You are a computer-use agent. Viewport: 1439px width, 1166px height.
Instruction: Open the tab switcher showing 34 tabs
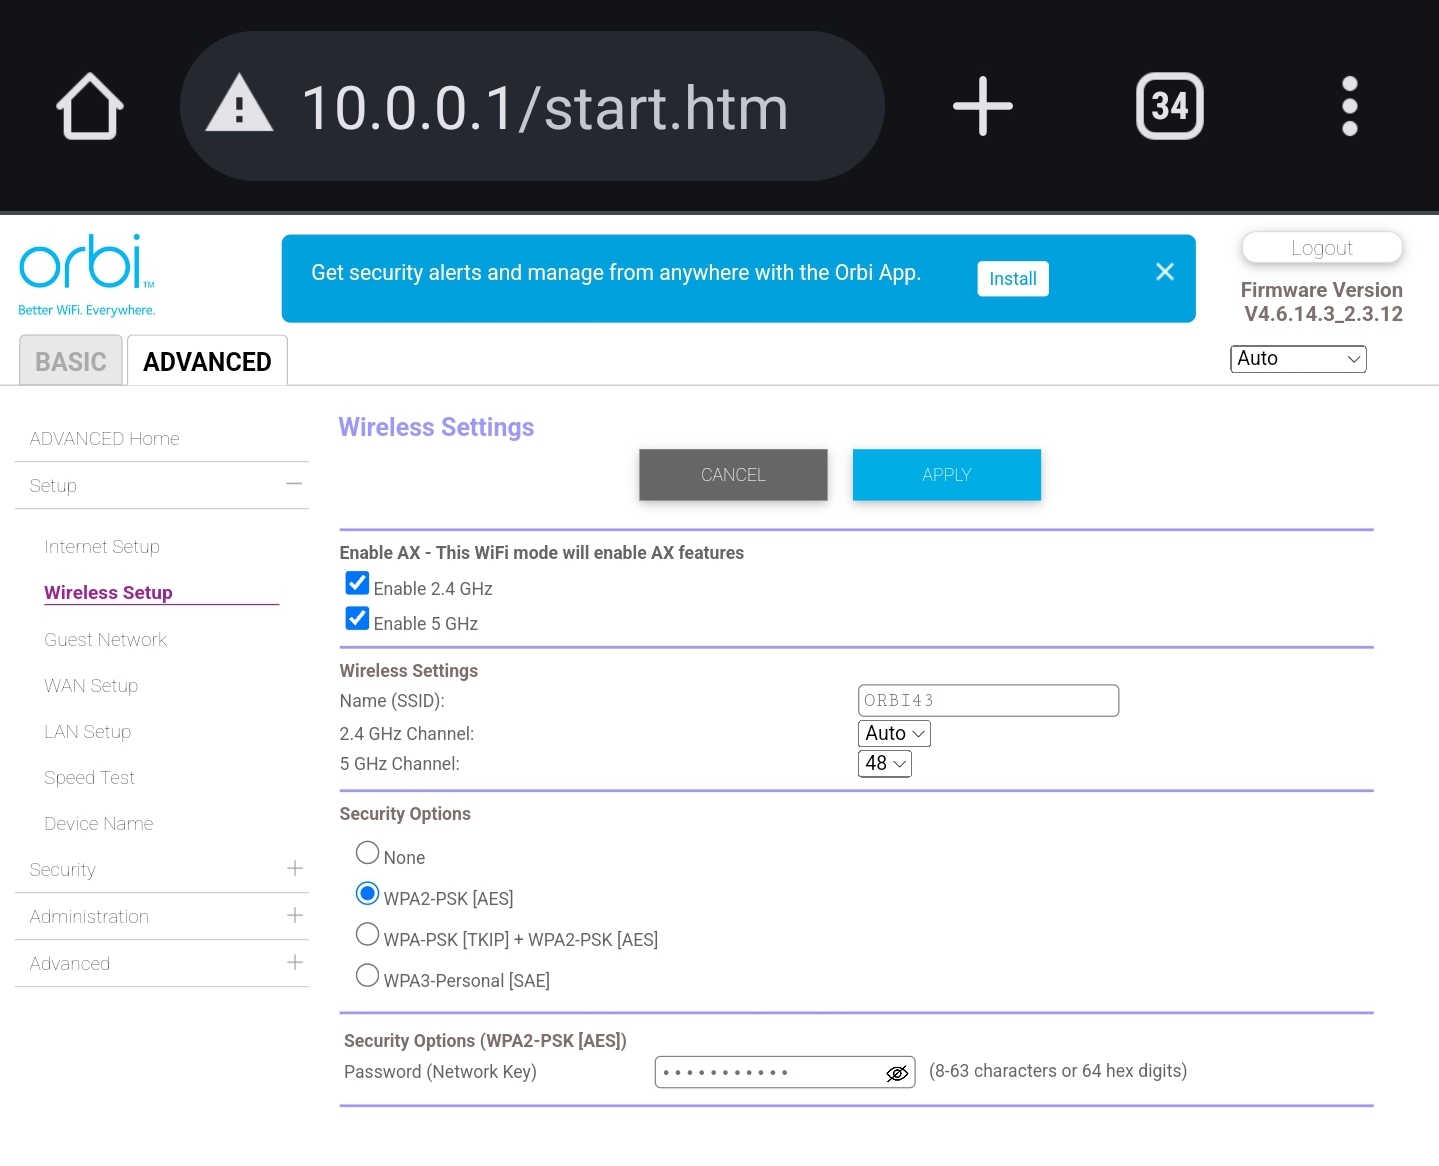pyautogui.click(x=1169, y=106)
